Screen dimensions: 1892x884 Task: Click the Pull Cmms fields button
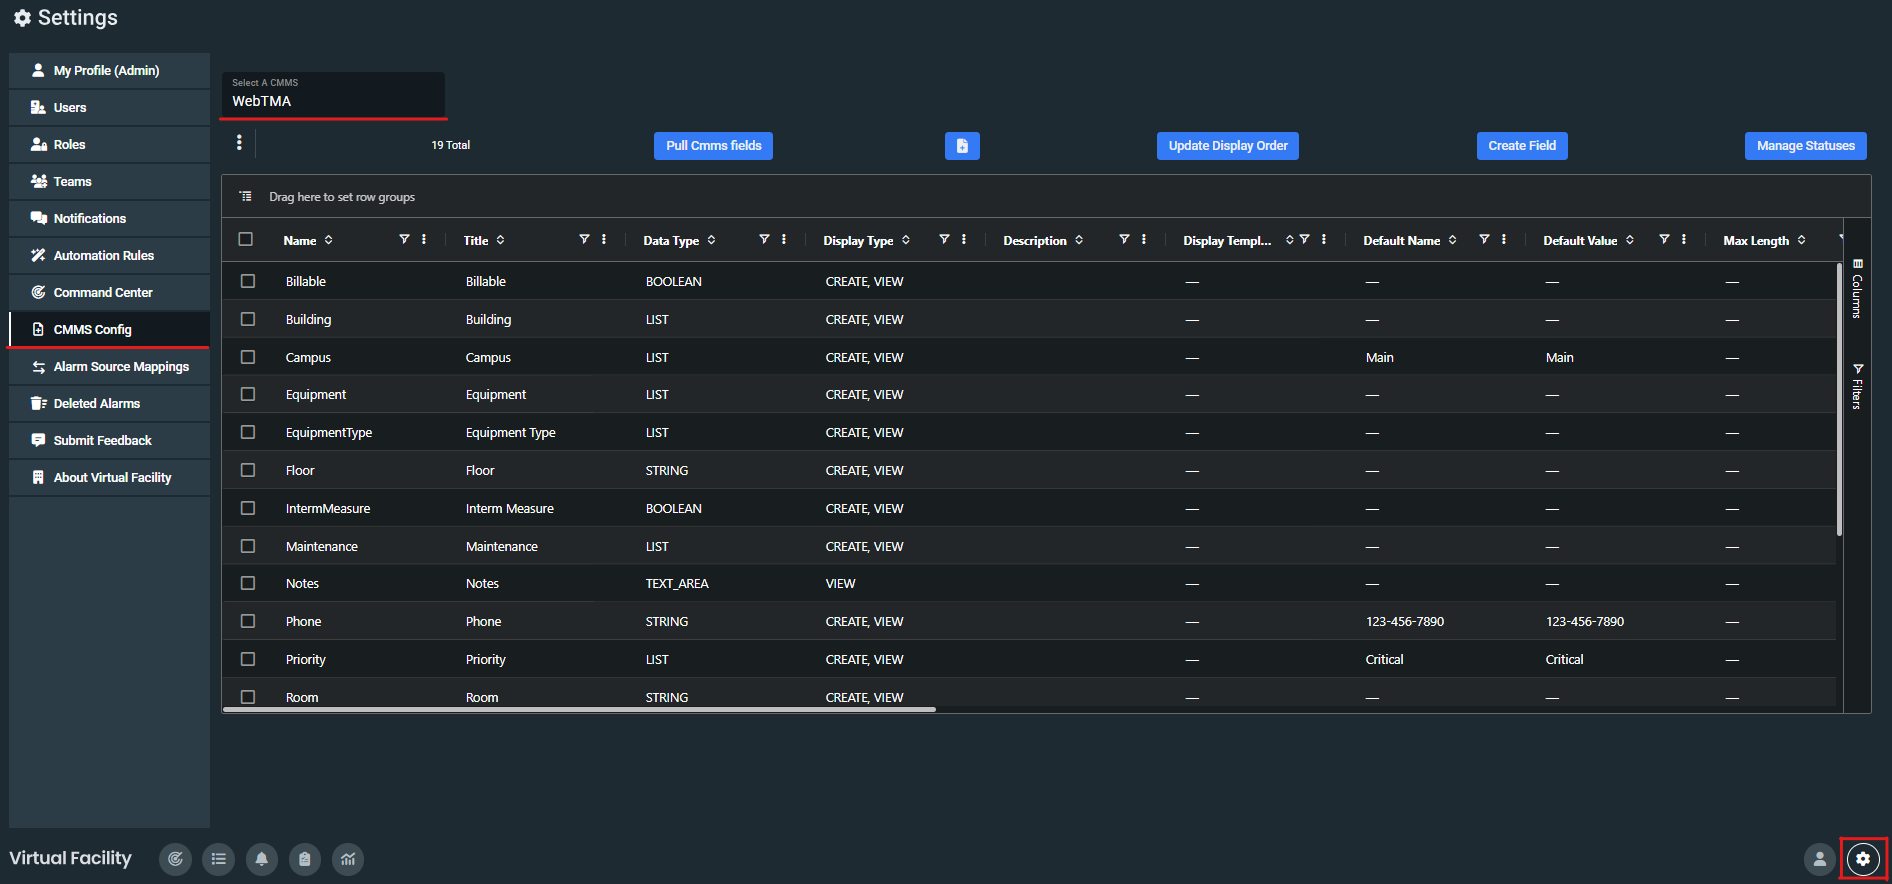tap(713, 146)
